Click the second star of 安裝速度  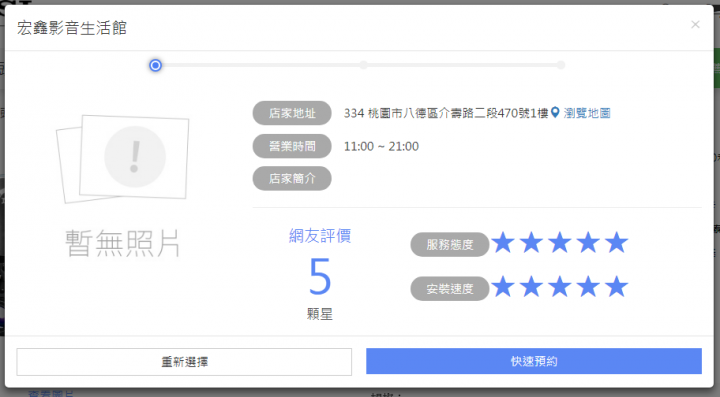532,286
